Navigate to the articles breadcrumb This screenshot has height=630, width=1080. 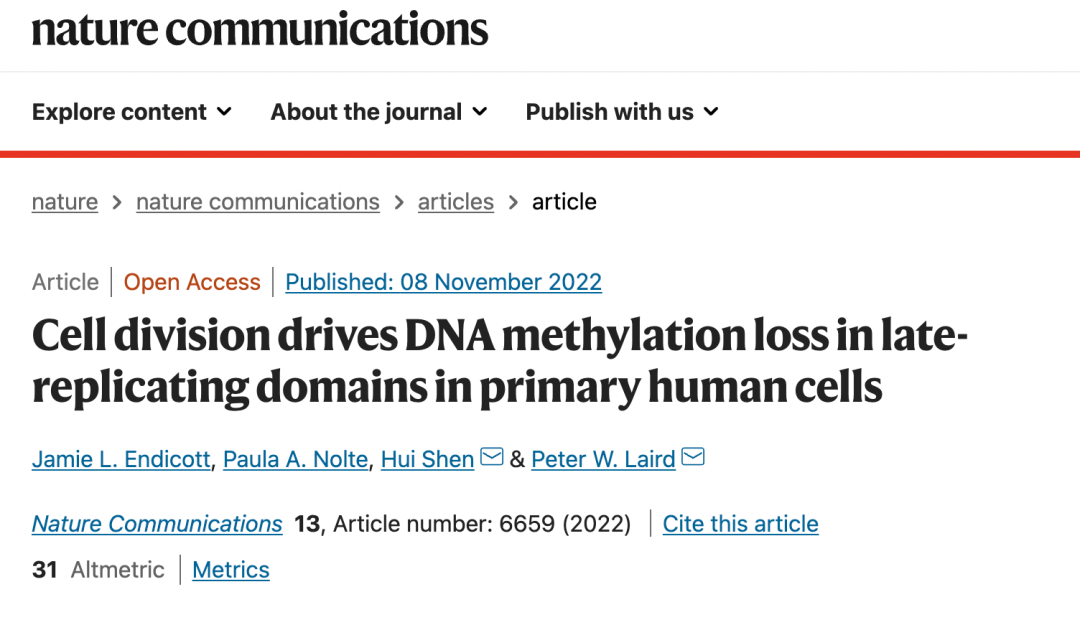click(456, 202)
